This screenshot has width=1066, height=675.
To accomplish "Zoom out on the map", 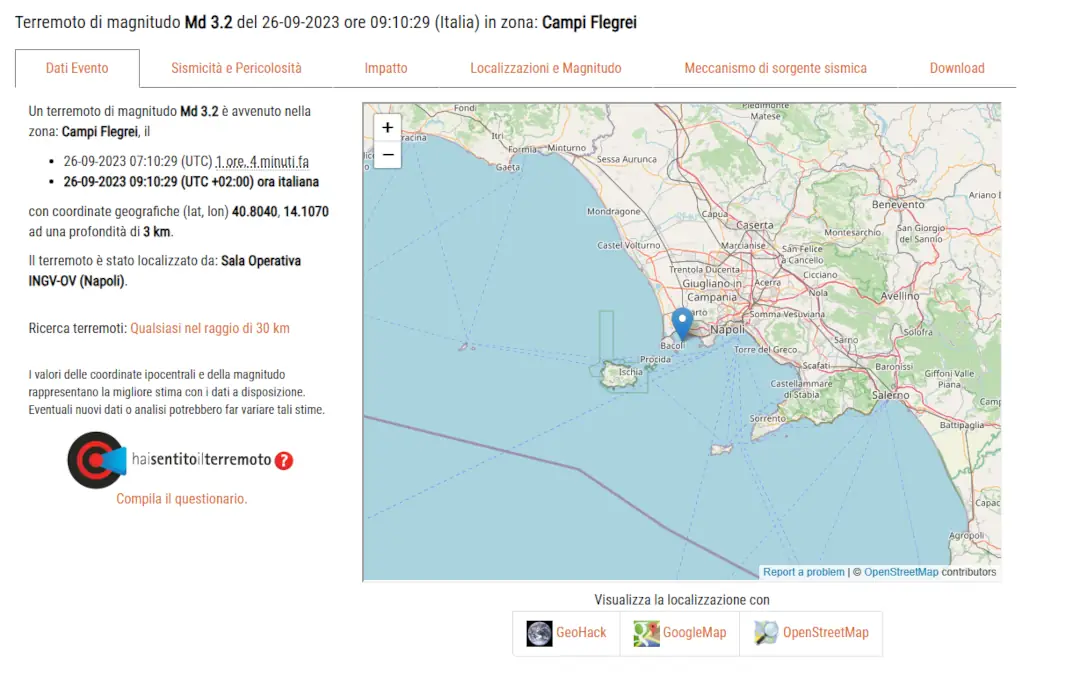I will point(387,155).
